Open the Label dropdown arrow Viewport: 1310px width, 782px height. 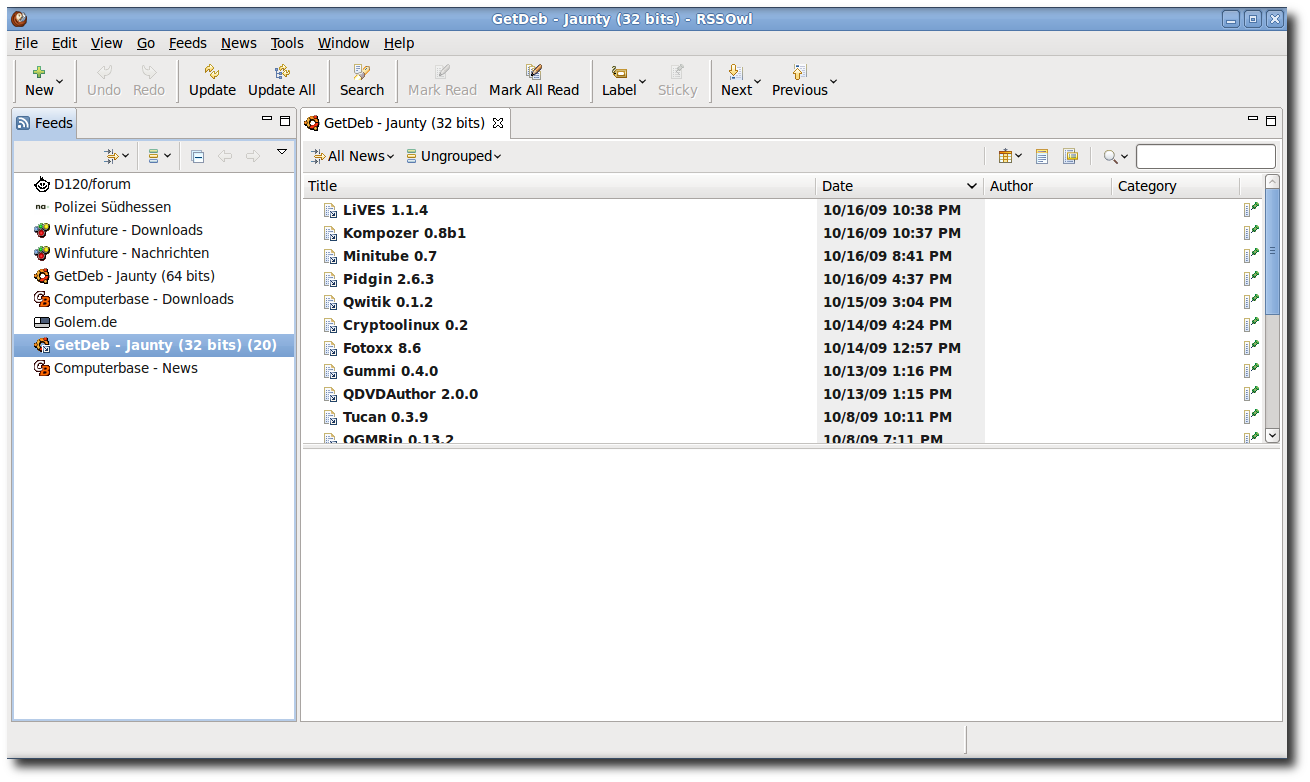pyautogui.click(x=642, y=81)
